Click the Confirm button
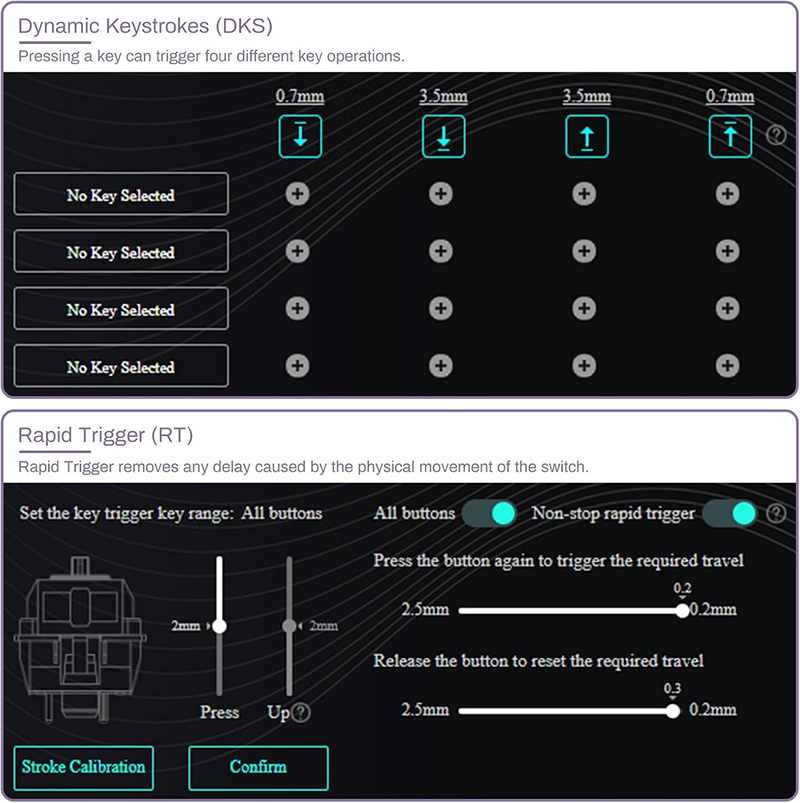Viewport: 800px width, 803px height. coord(258,768)
